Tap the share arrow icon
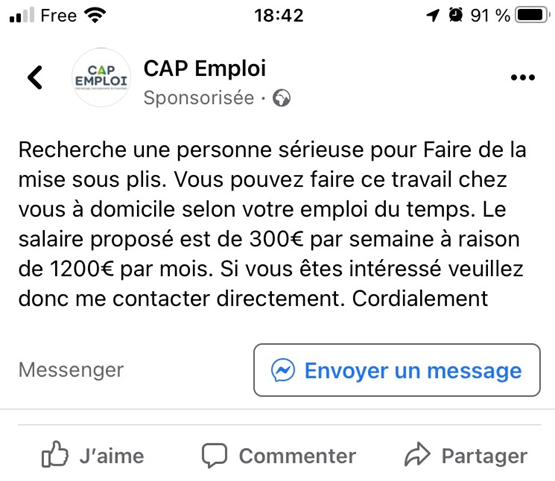This screenshot has height=481, width=555. coord(417,454)
